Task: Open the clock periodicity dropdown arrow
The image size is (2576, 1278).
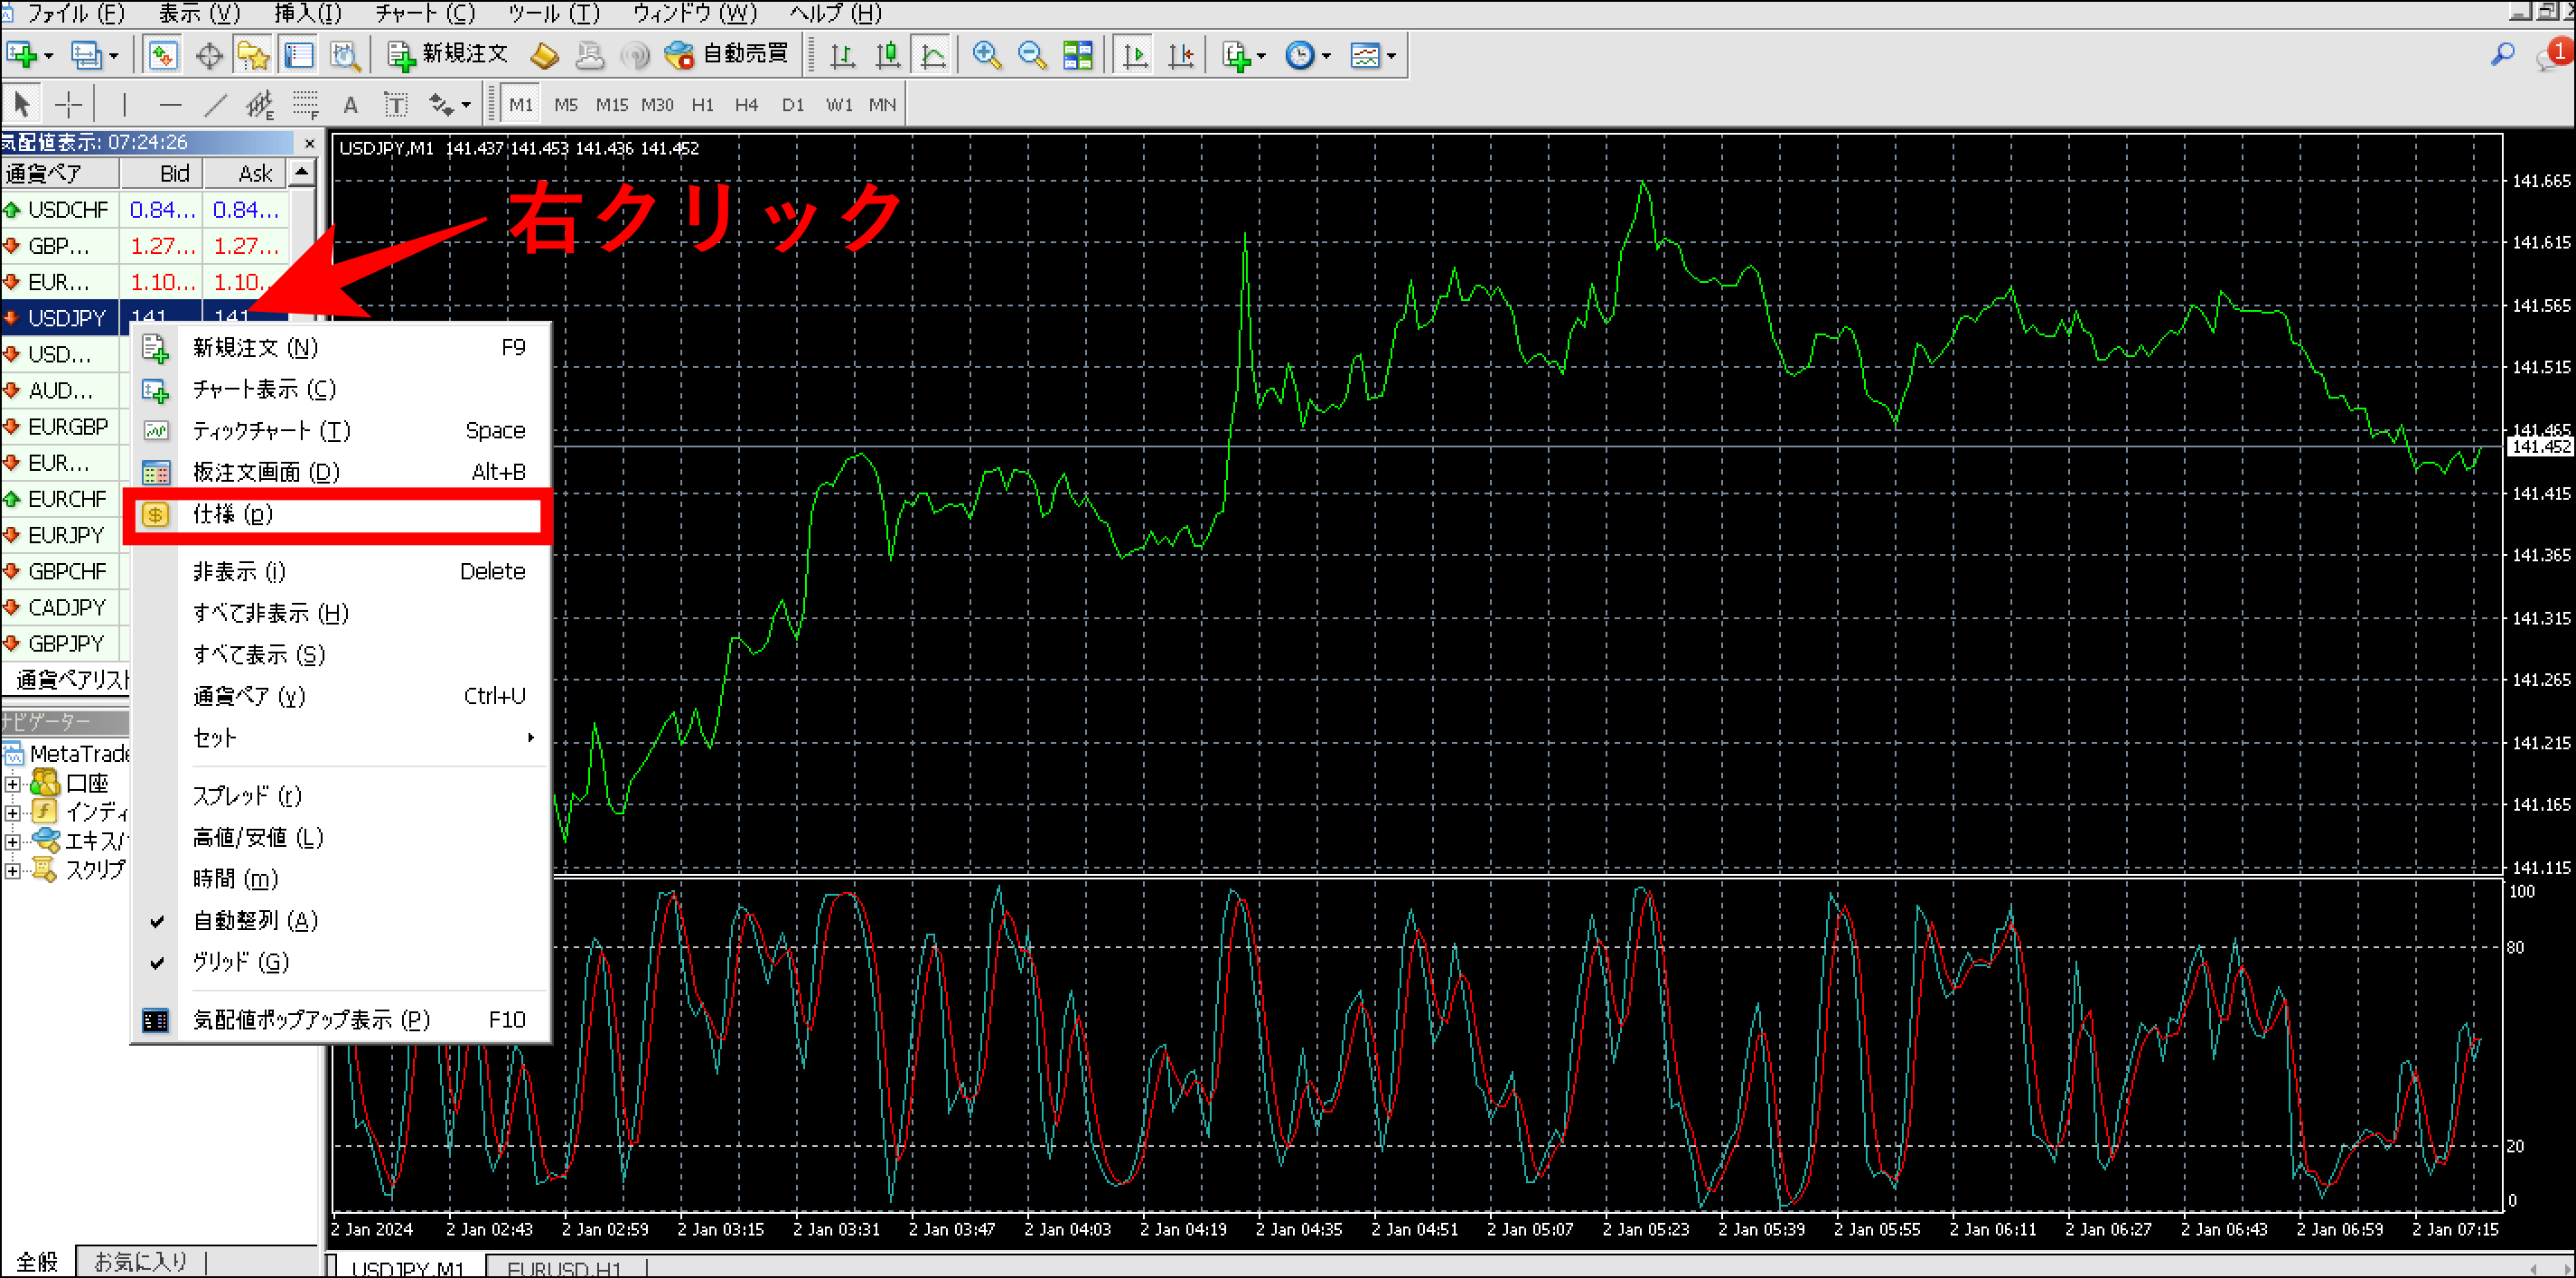Action: click(x=1326, y=56)
